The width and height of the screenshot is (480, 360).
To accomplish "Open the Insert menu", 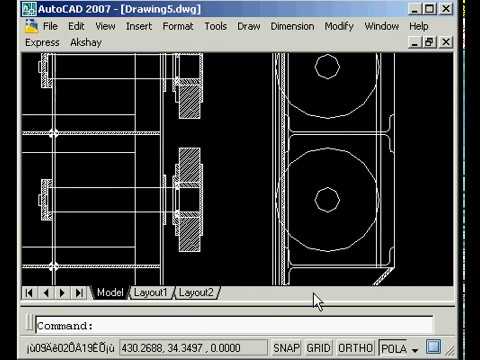I will click(139, 26).
